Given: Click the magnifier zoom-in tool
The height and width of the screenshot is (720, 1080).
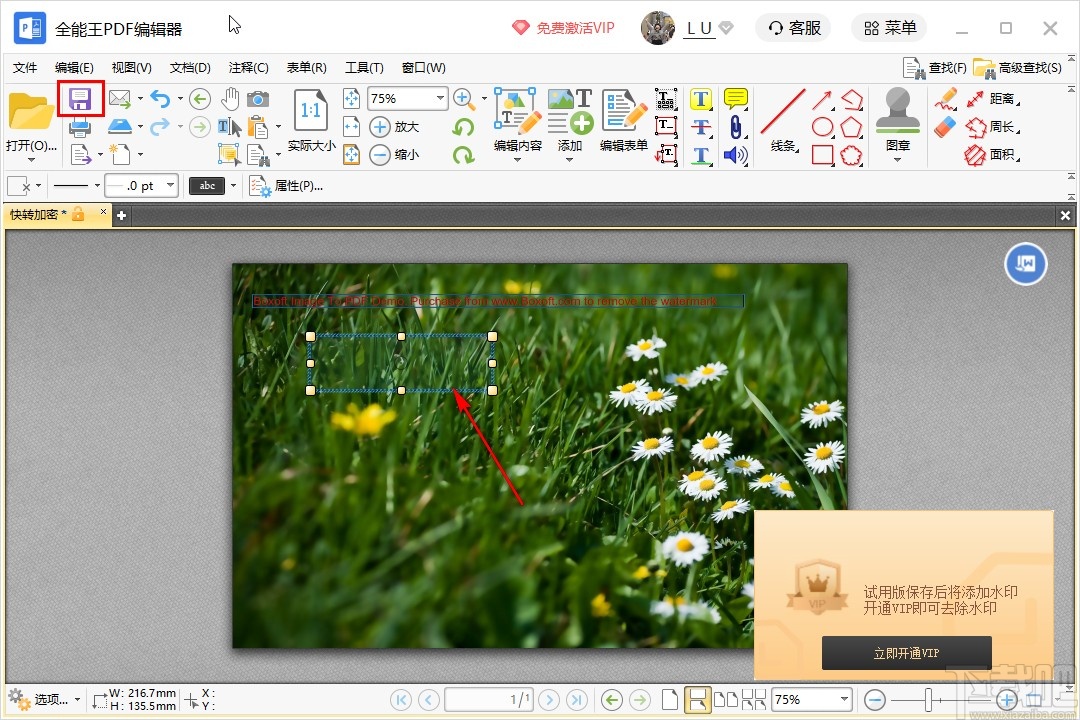Looking at the screenshot, I should point(464,99).
